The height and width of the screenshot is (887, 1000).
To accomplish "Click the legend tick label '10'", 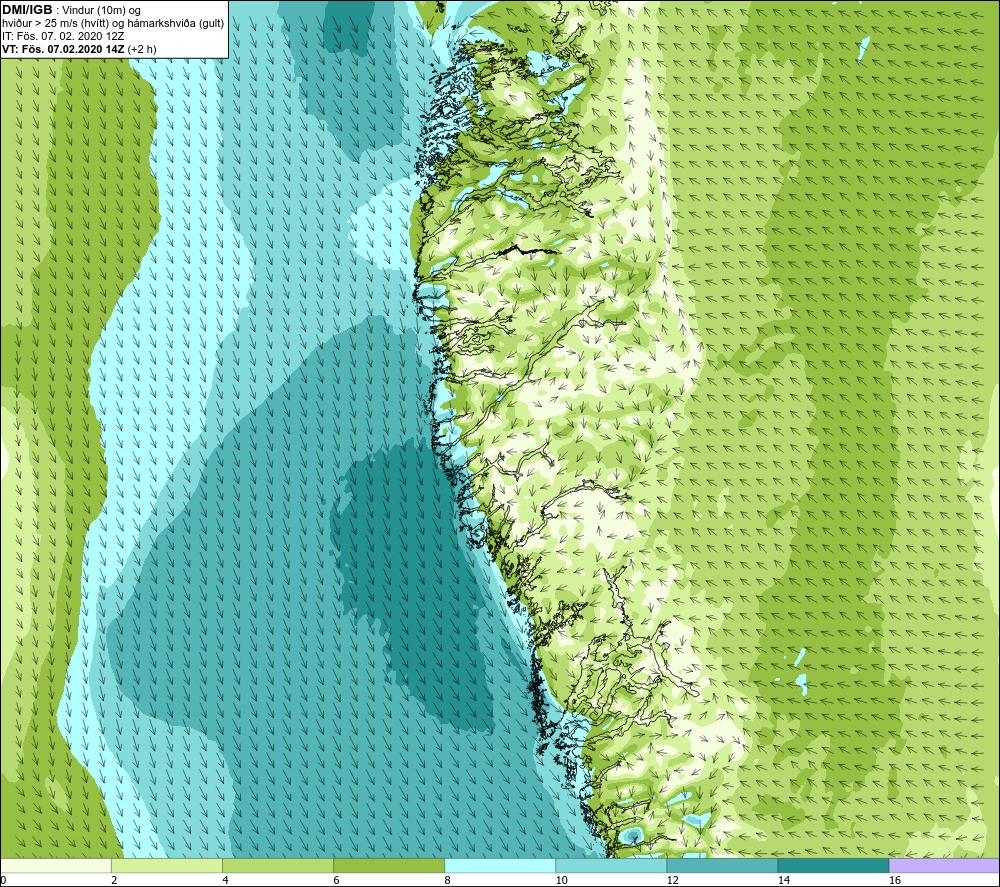I will [x=561, y=880].
